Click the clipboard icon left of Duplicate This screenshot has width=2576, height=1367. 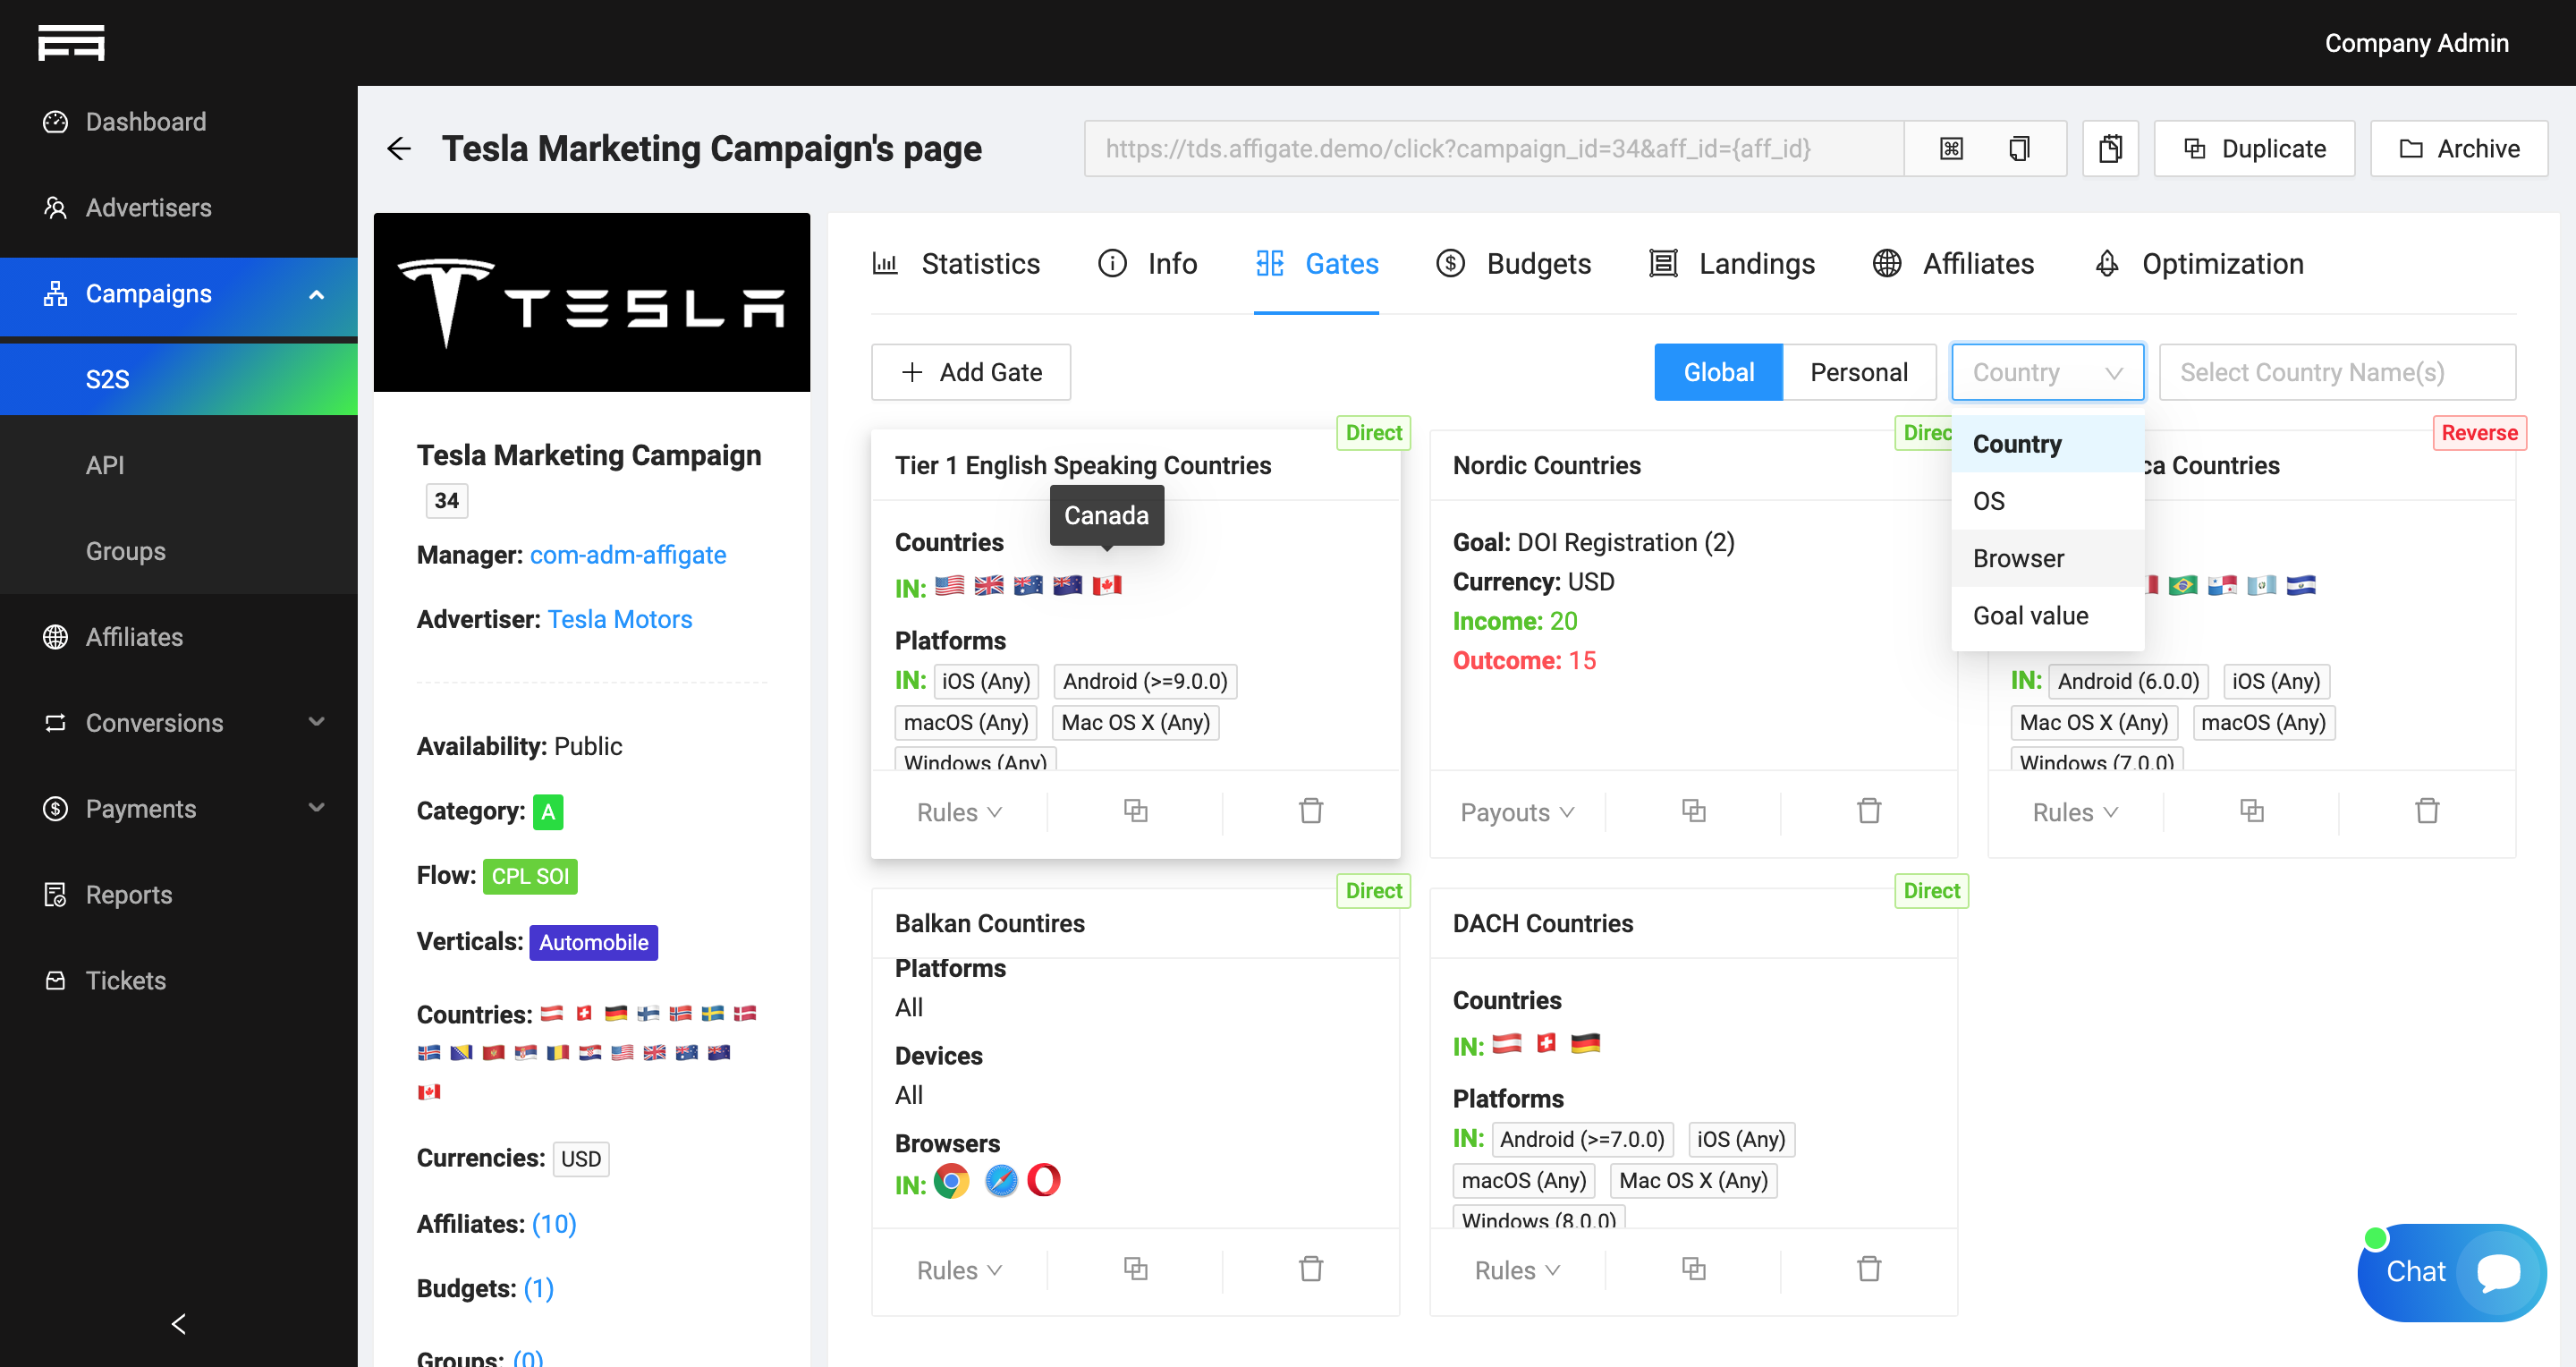pyautogui.click(x=2110, y=149)
